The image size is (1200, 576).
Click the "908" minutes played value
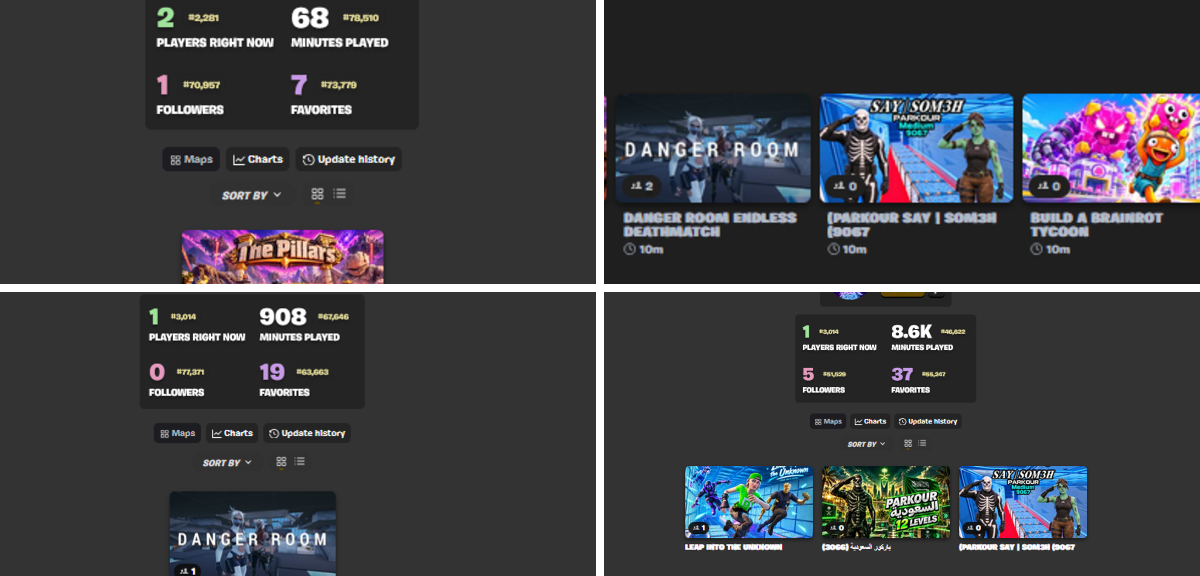(283, 317)
